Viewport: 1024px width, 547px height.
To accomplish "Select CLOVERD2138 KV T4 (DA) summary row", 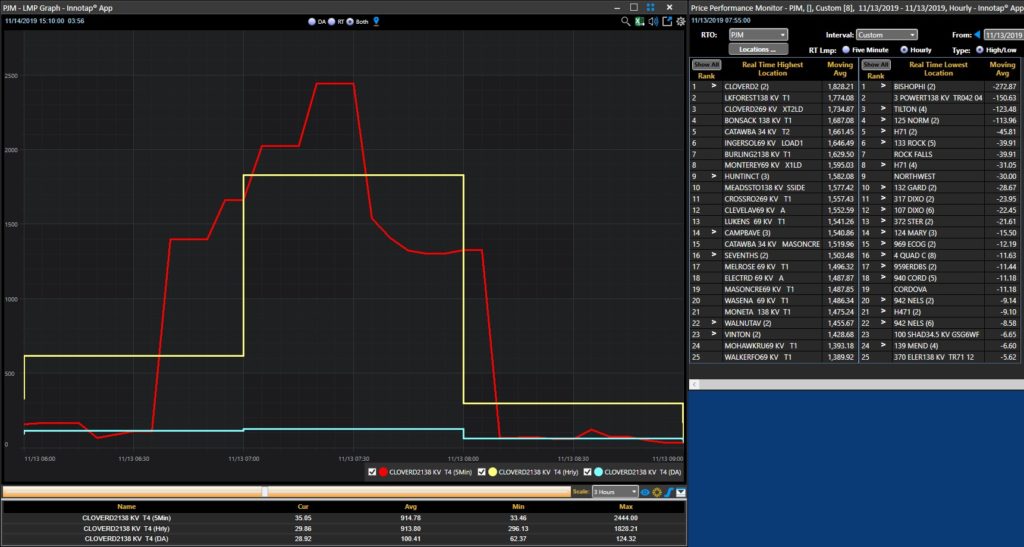I will pos(344,539).
